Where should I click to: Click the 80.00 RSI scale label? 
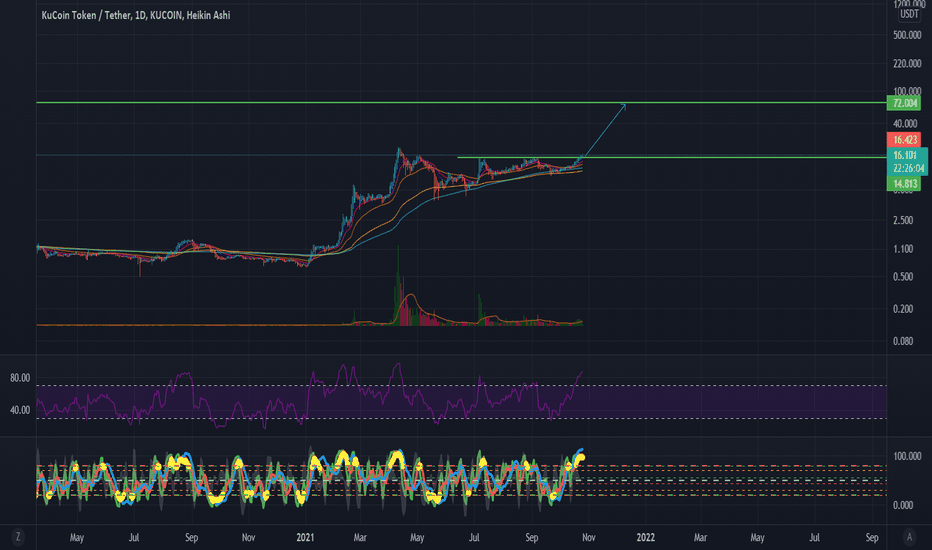click(20, 378)
